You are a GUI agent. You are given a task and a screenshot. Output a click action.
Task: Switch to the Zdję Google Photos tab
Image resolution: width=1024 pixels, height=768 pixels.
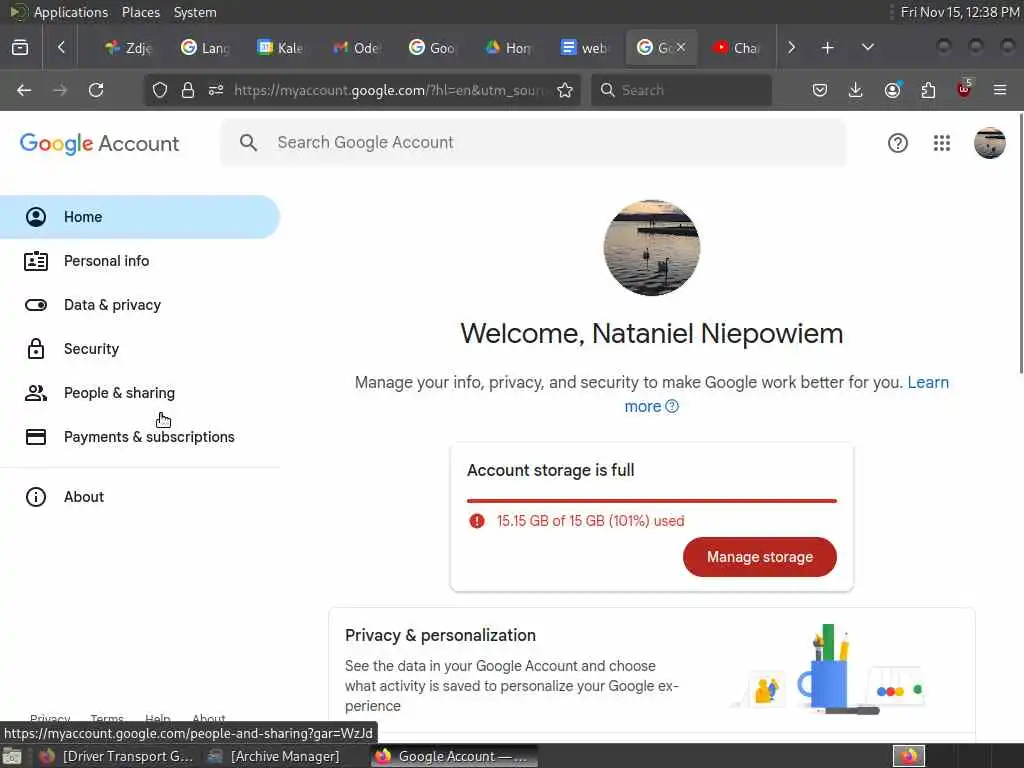129,48
